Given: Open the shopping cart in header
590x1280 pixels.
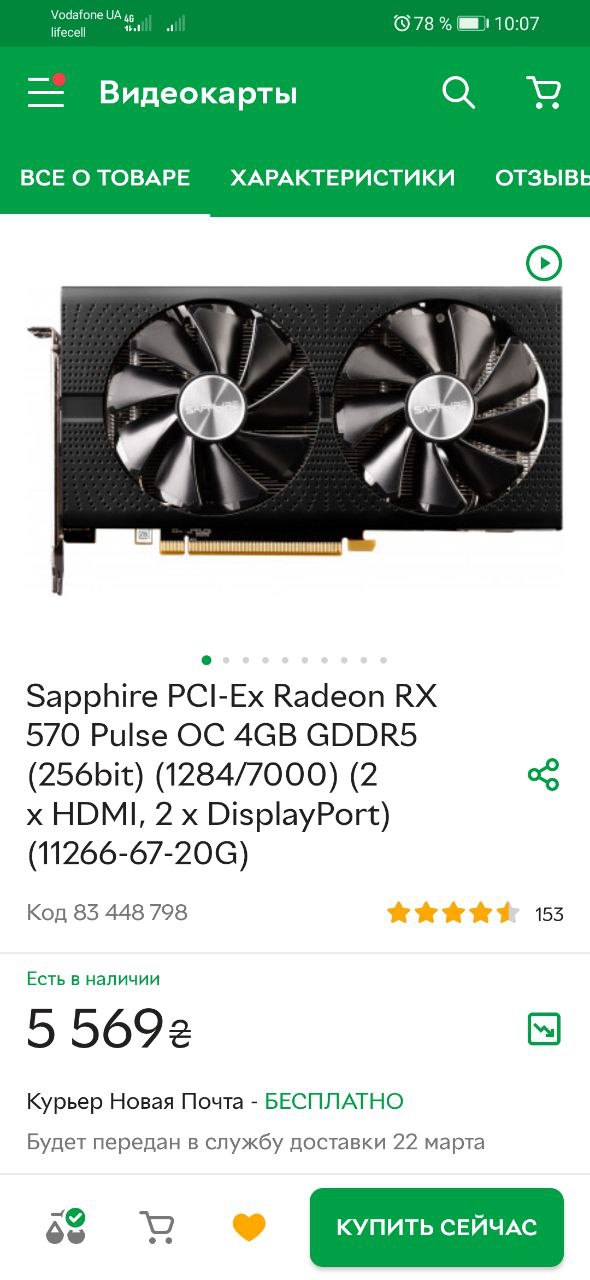Looking at the screenshot, I should tap(544, 93).
